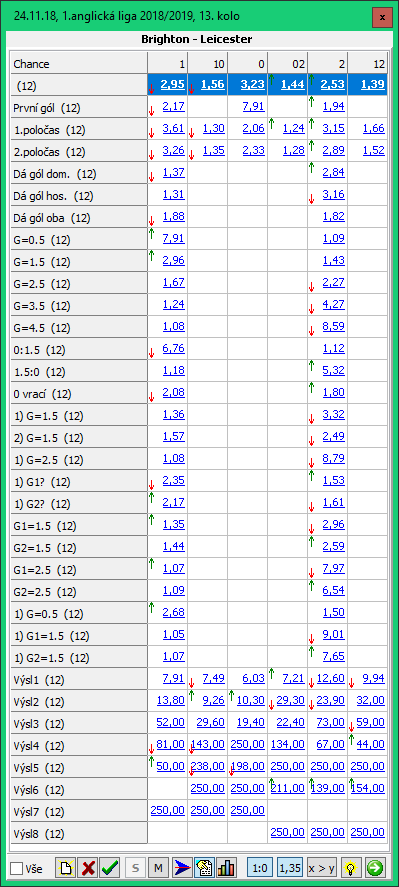Viewport: 399px width, 887px height.
Task: Click Výsl6 odds 154,00
Action: (369, 789)
